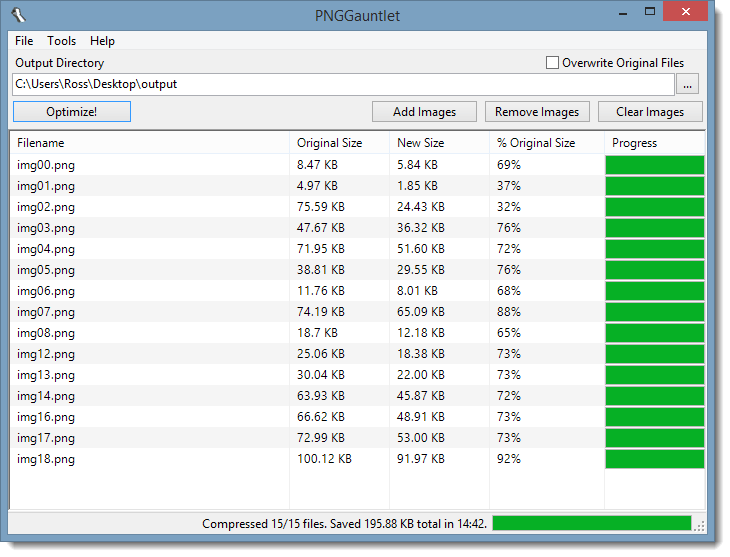Open the Tools menu
Image resolution: width=730 pixels, height=557 pixels.
[61, 41]
